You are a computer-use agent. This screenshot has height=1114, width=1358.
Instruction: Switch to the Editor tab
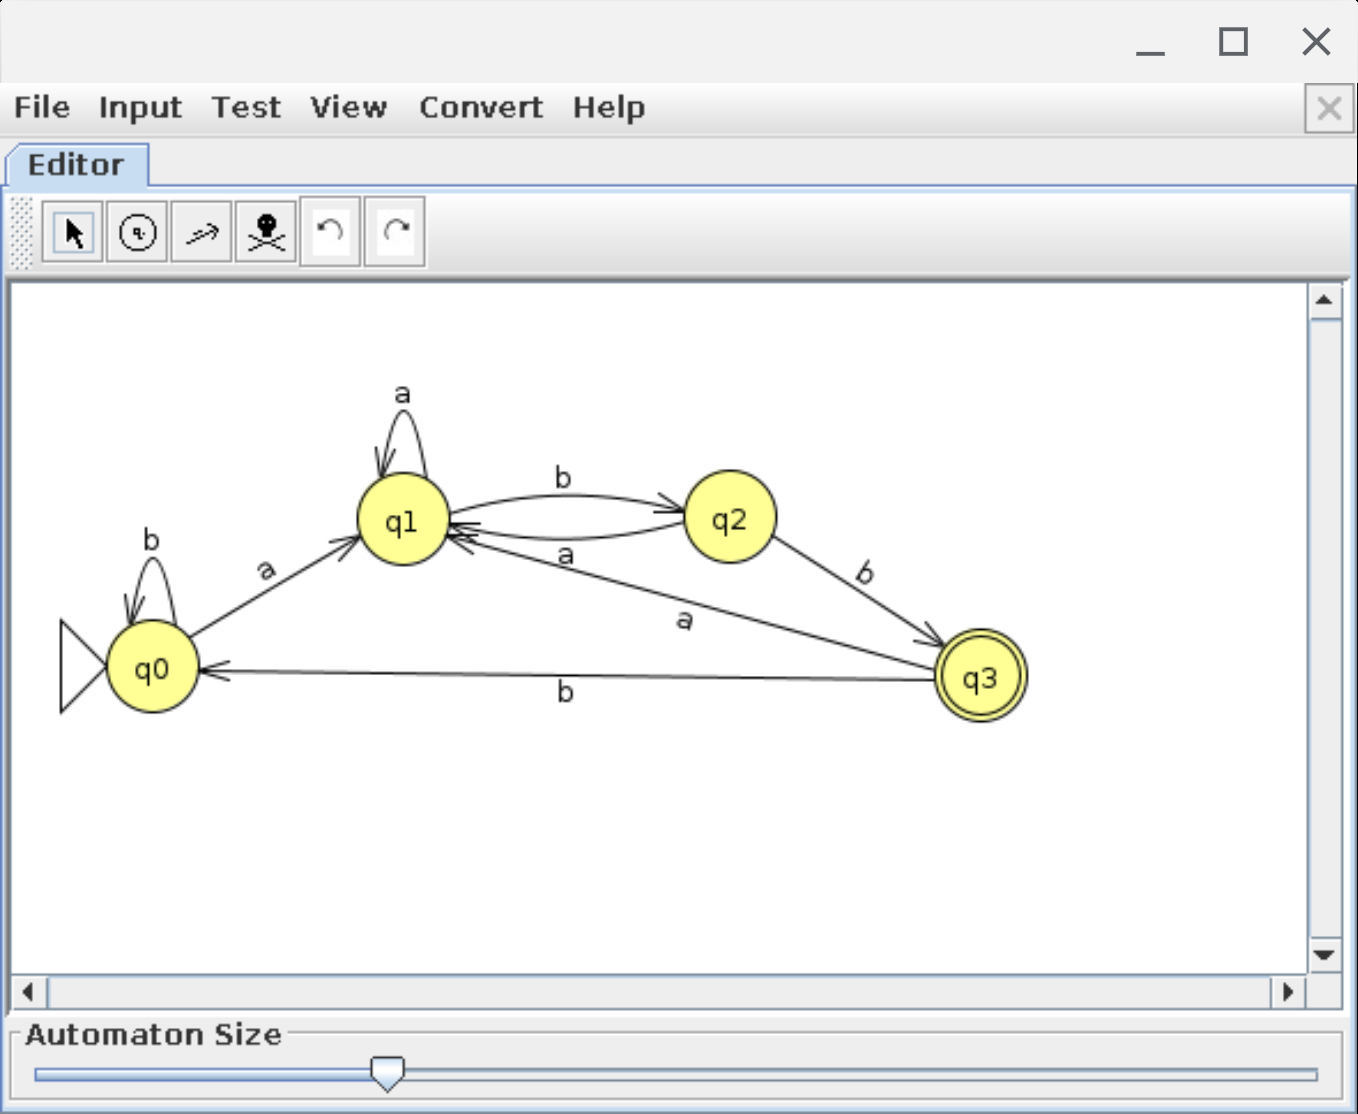[x=76, y=165]
